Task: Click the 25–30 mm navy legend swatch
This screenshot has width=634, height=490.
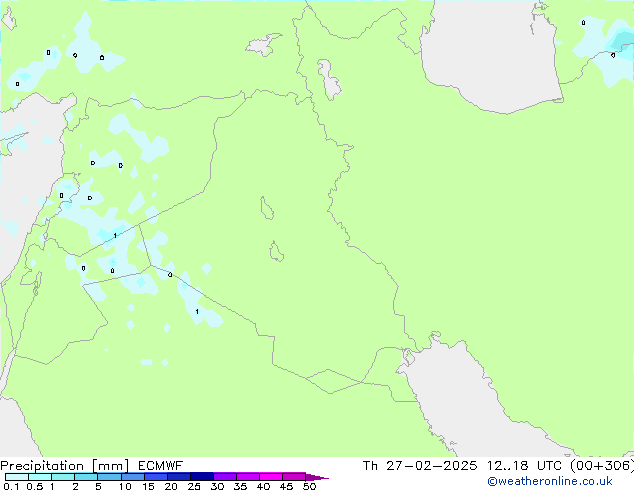Action: pos(201,477)
